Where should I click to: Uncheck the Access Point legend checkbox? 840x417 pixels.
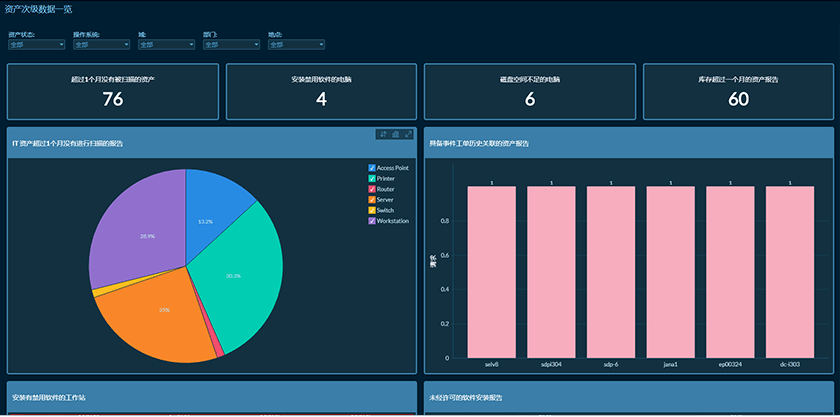pos(372,168)
